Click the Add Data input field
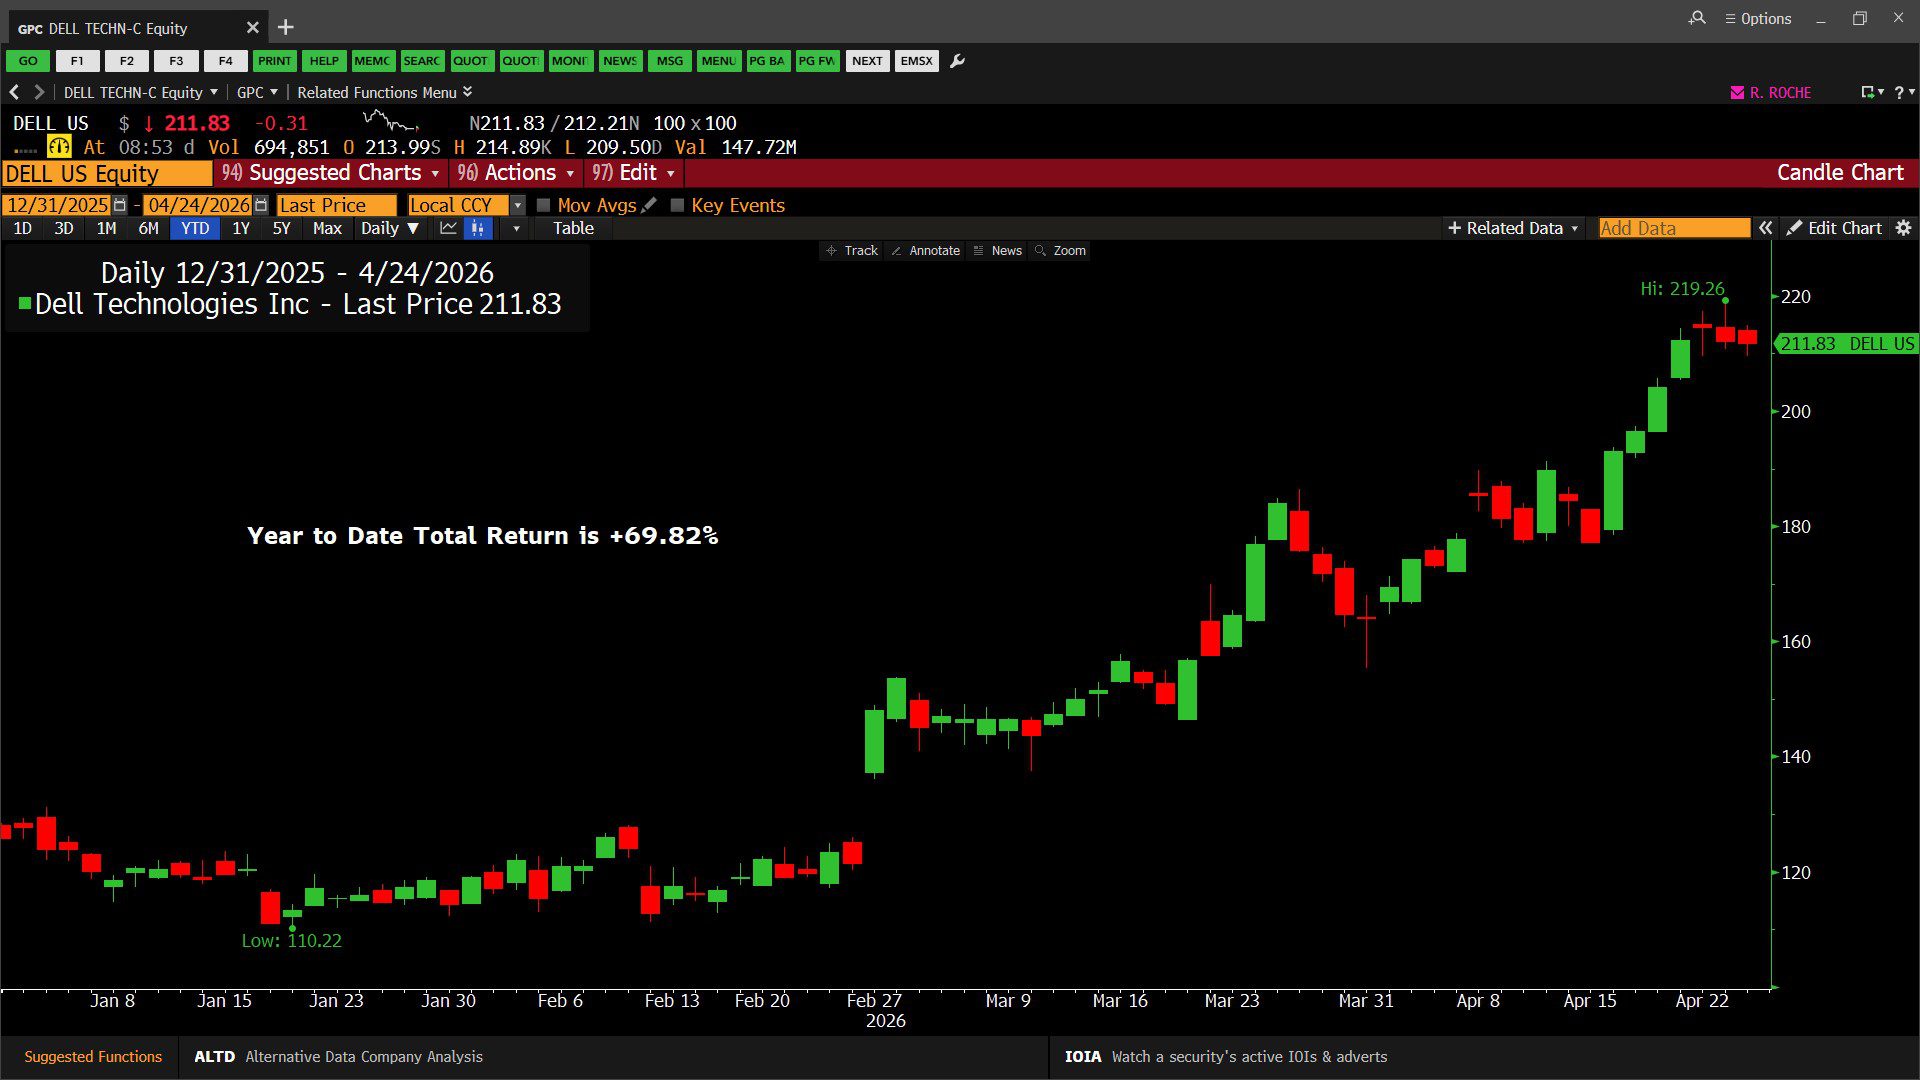Screen dimensions: 1920x1080 tap(1673, 228)
